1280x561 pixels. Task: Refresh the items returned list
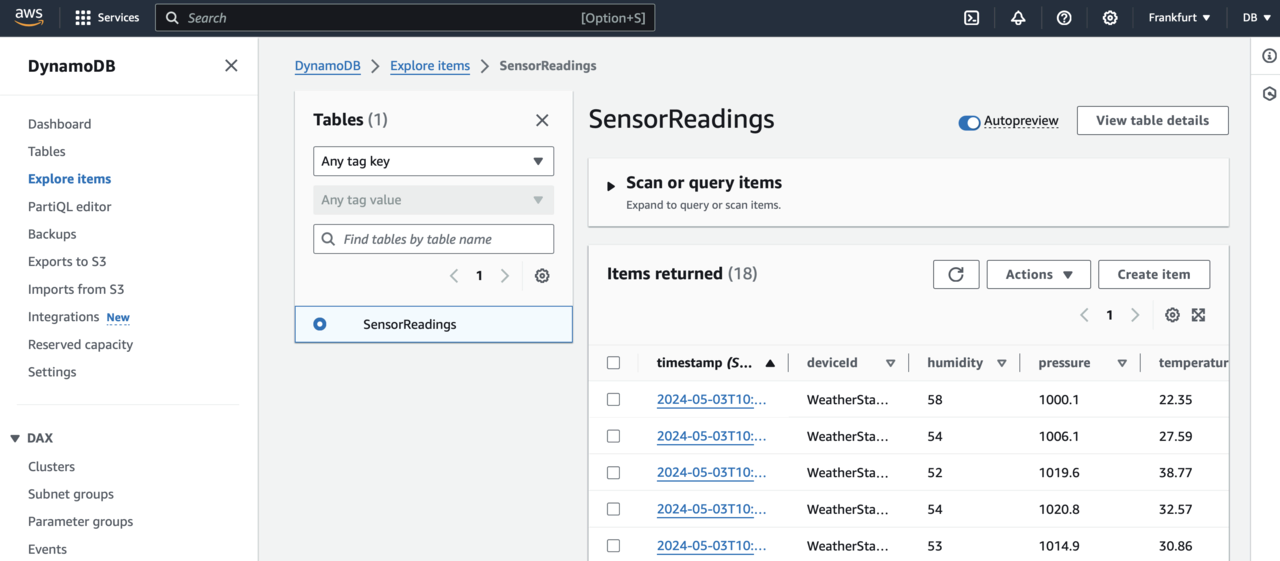click(956, 274)
